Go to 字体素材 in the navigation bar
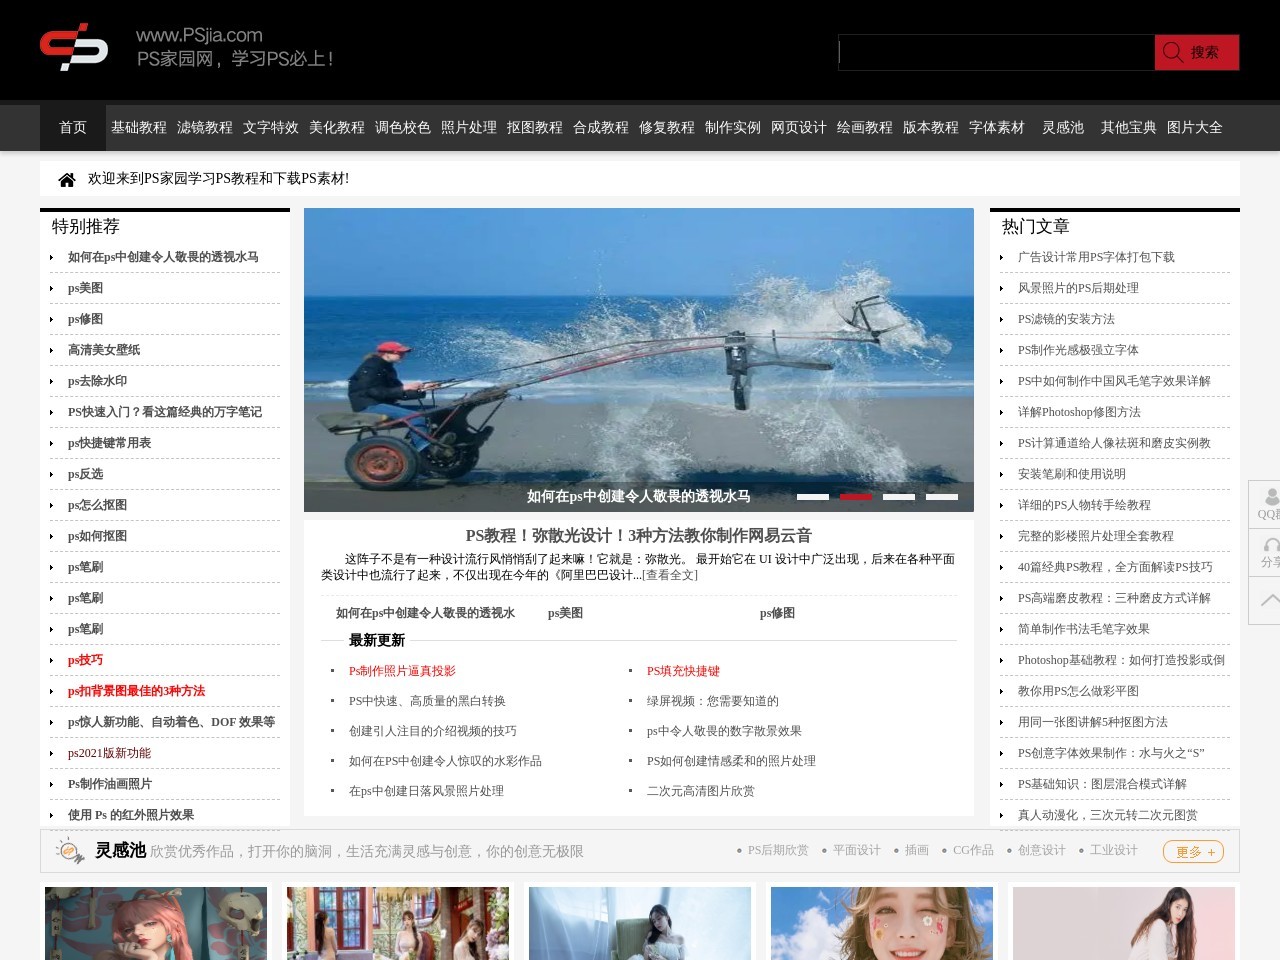Viewport: 1280px width, 960px height. [996, 128]
